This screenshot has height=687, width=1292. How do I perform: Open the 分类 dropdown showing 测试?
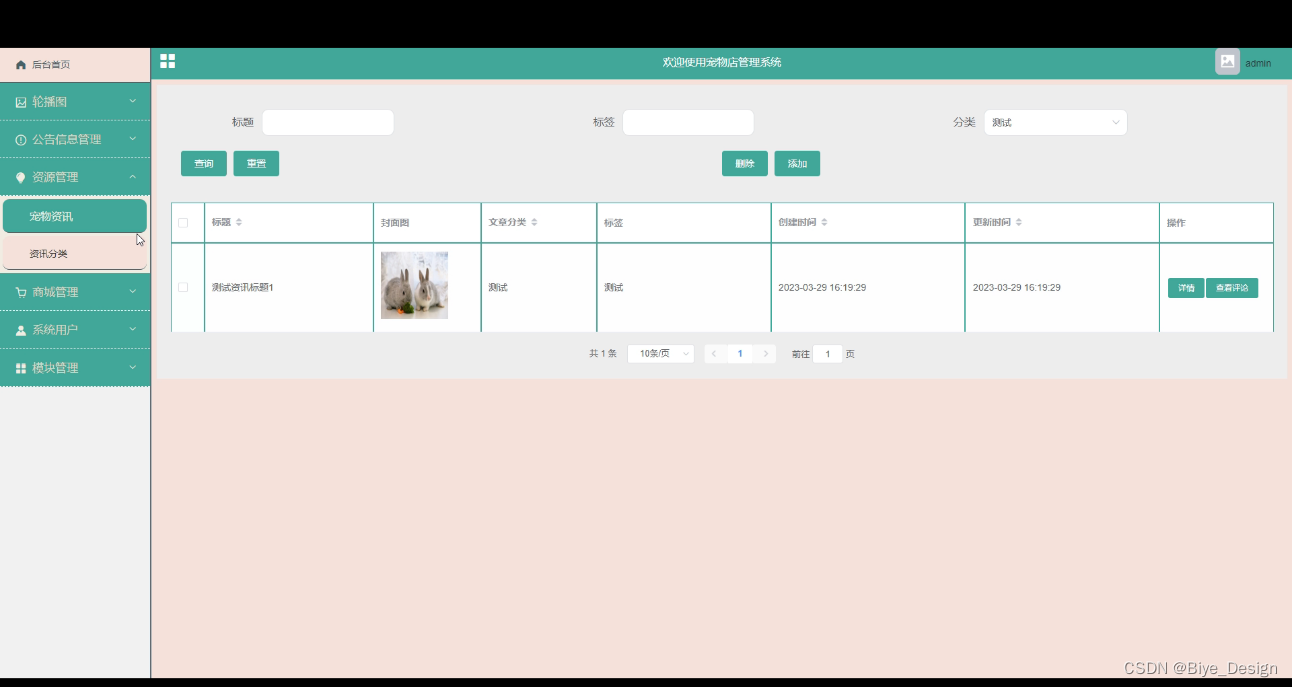pos(1056,122)
